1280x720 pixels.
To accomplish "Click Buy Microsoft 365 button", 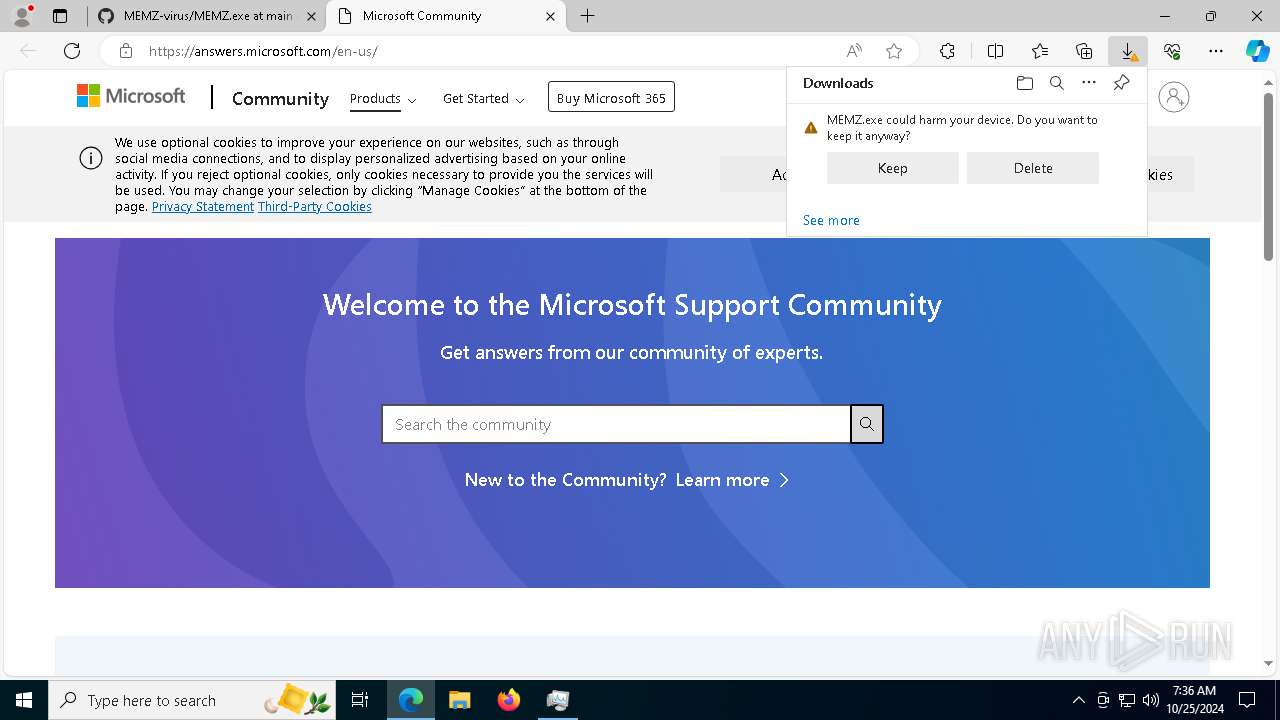I will point(611,97).
